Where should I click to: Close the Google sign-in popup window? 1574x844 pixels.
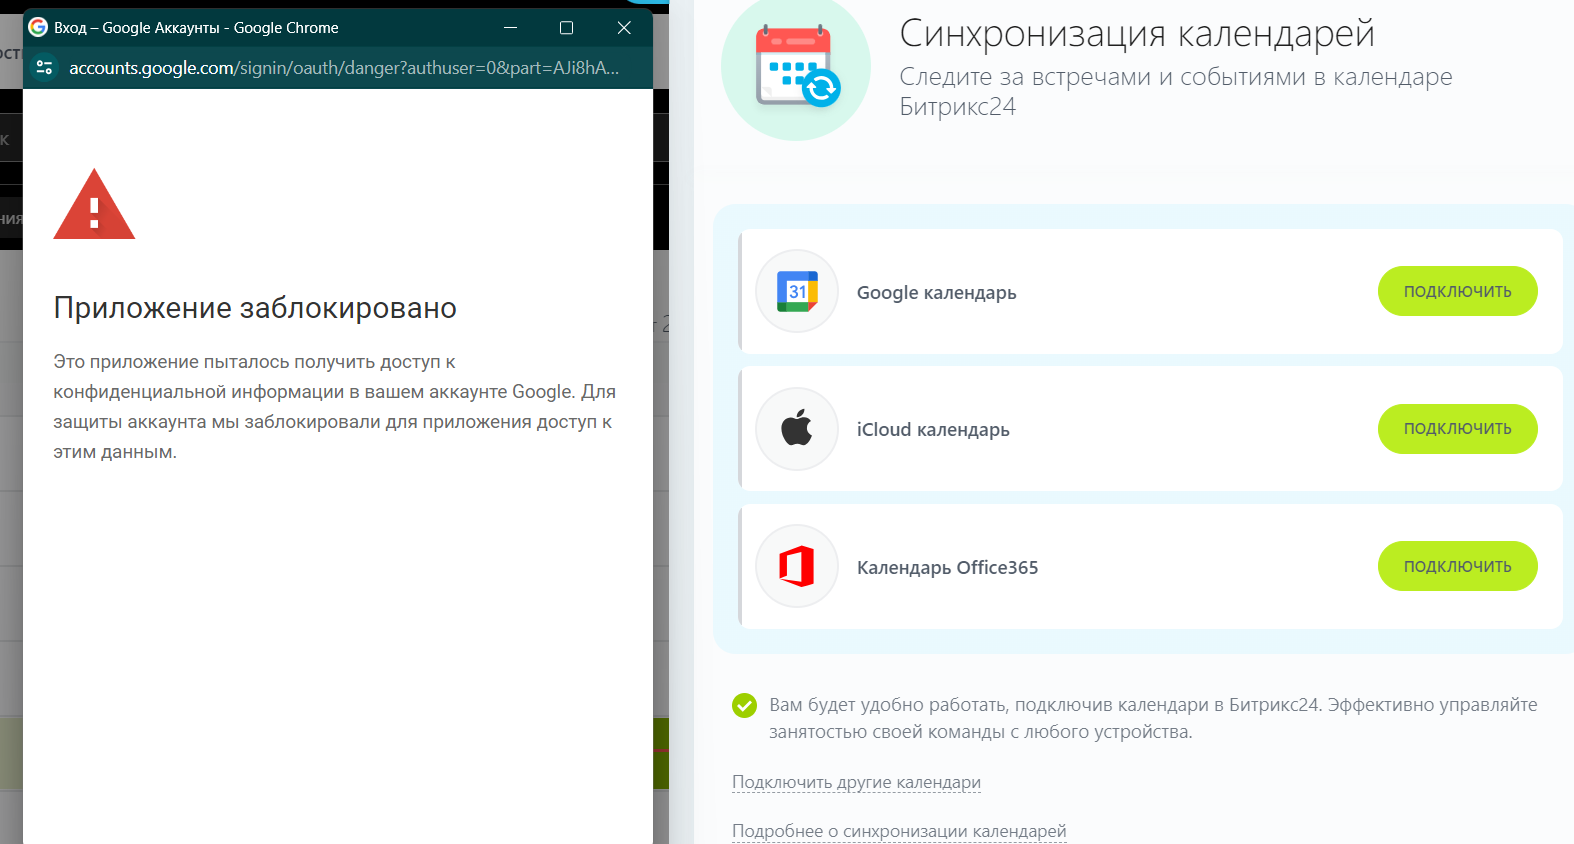tap(624, 28)
